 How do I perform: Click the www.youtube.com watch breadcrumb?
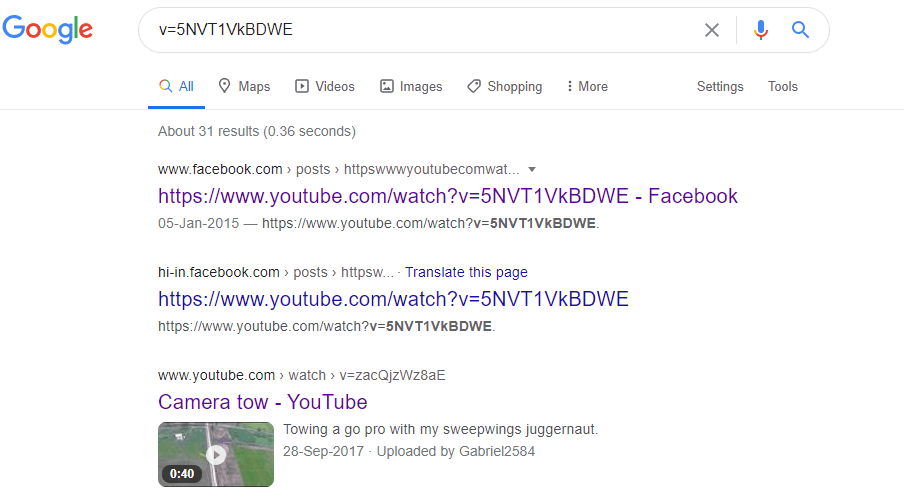click(302, 375)
